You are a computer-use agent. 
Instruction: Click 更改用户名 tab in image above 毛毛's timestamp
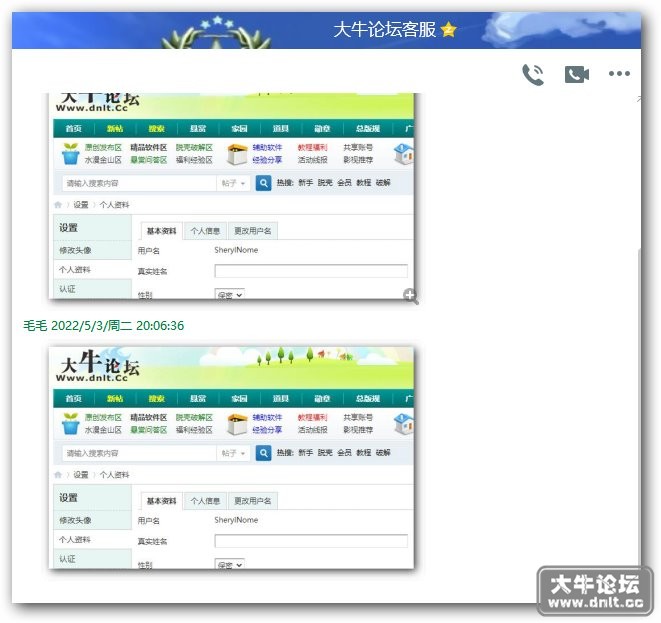click(253, 231)
